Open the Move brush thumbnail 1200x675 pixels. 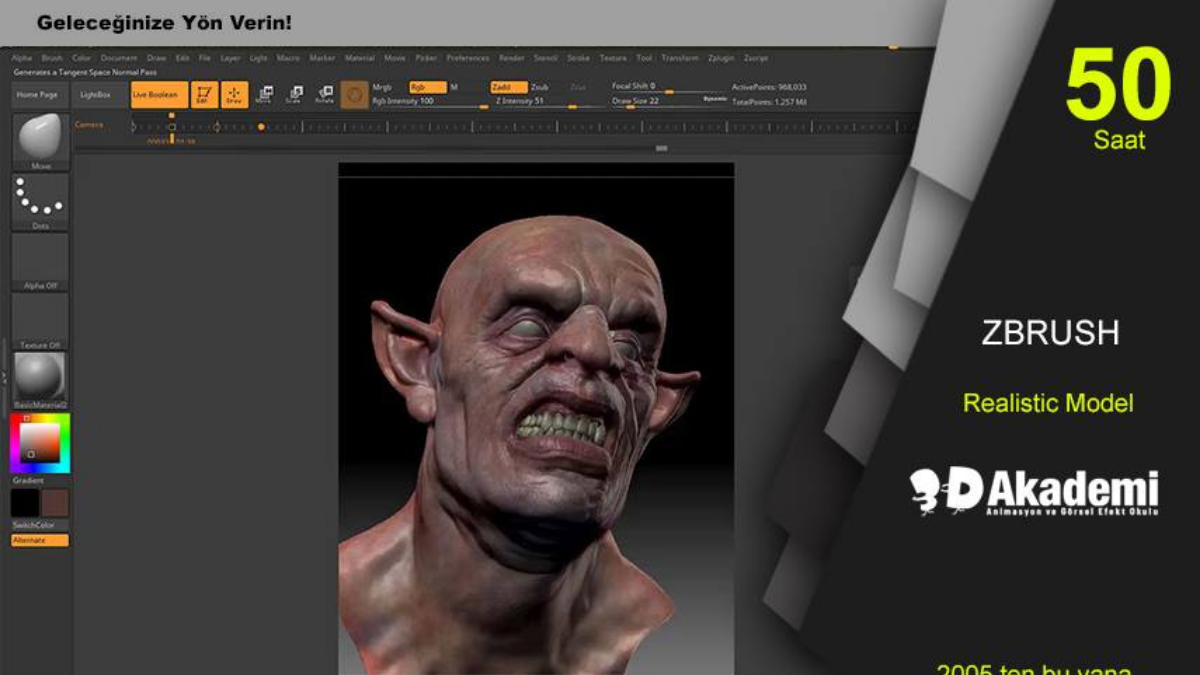click(x=41, y=137)
